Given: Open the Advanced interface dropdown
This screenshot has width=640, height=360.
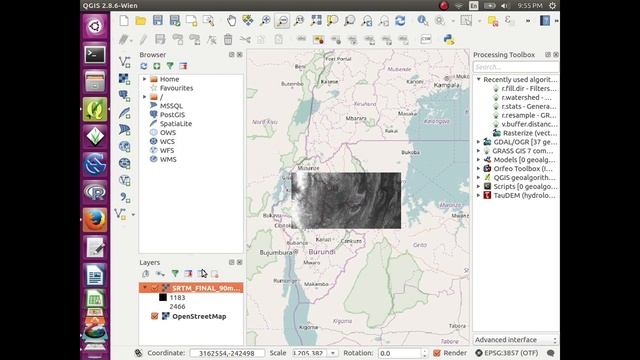Looking at the screenshot, I should (x=516, y=340).
